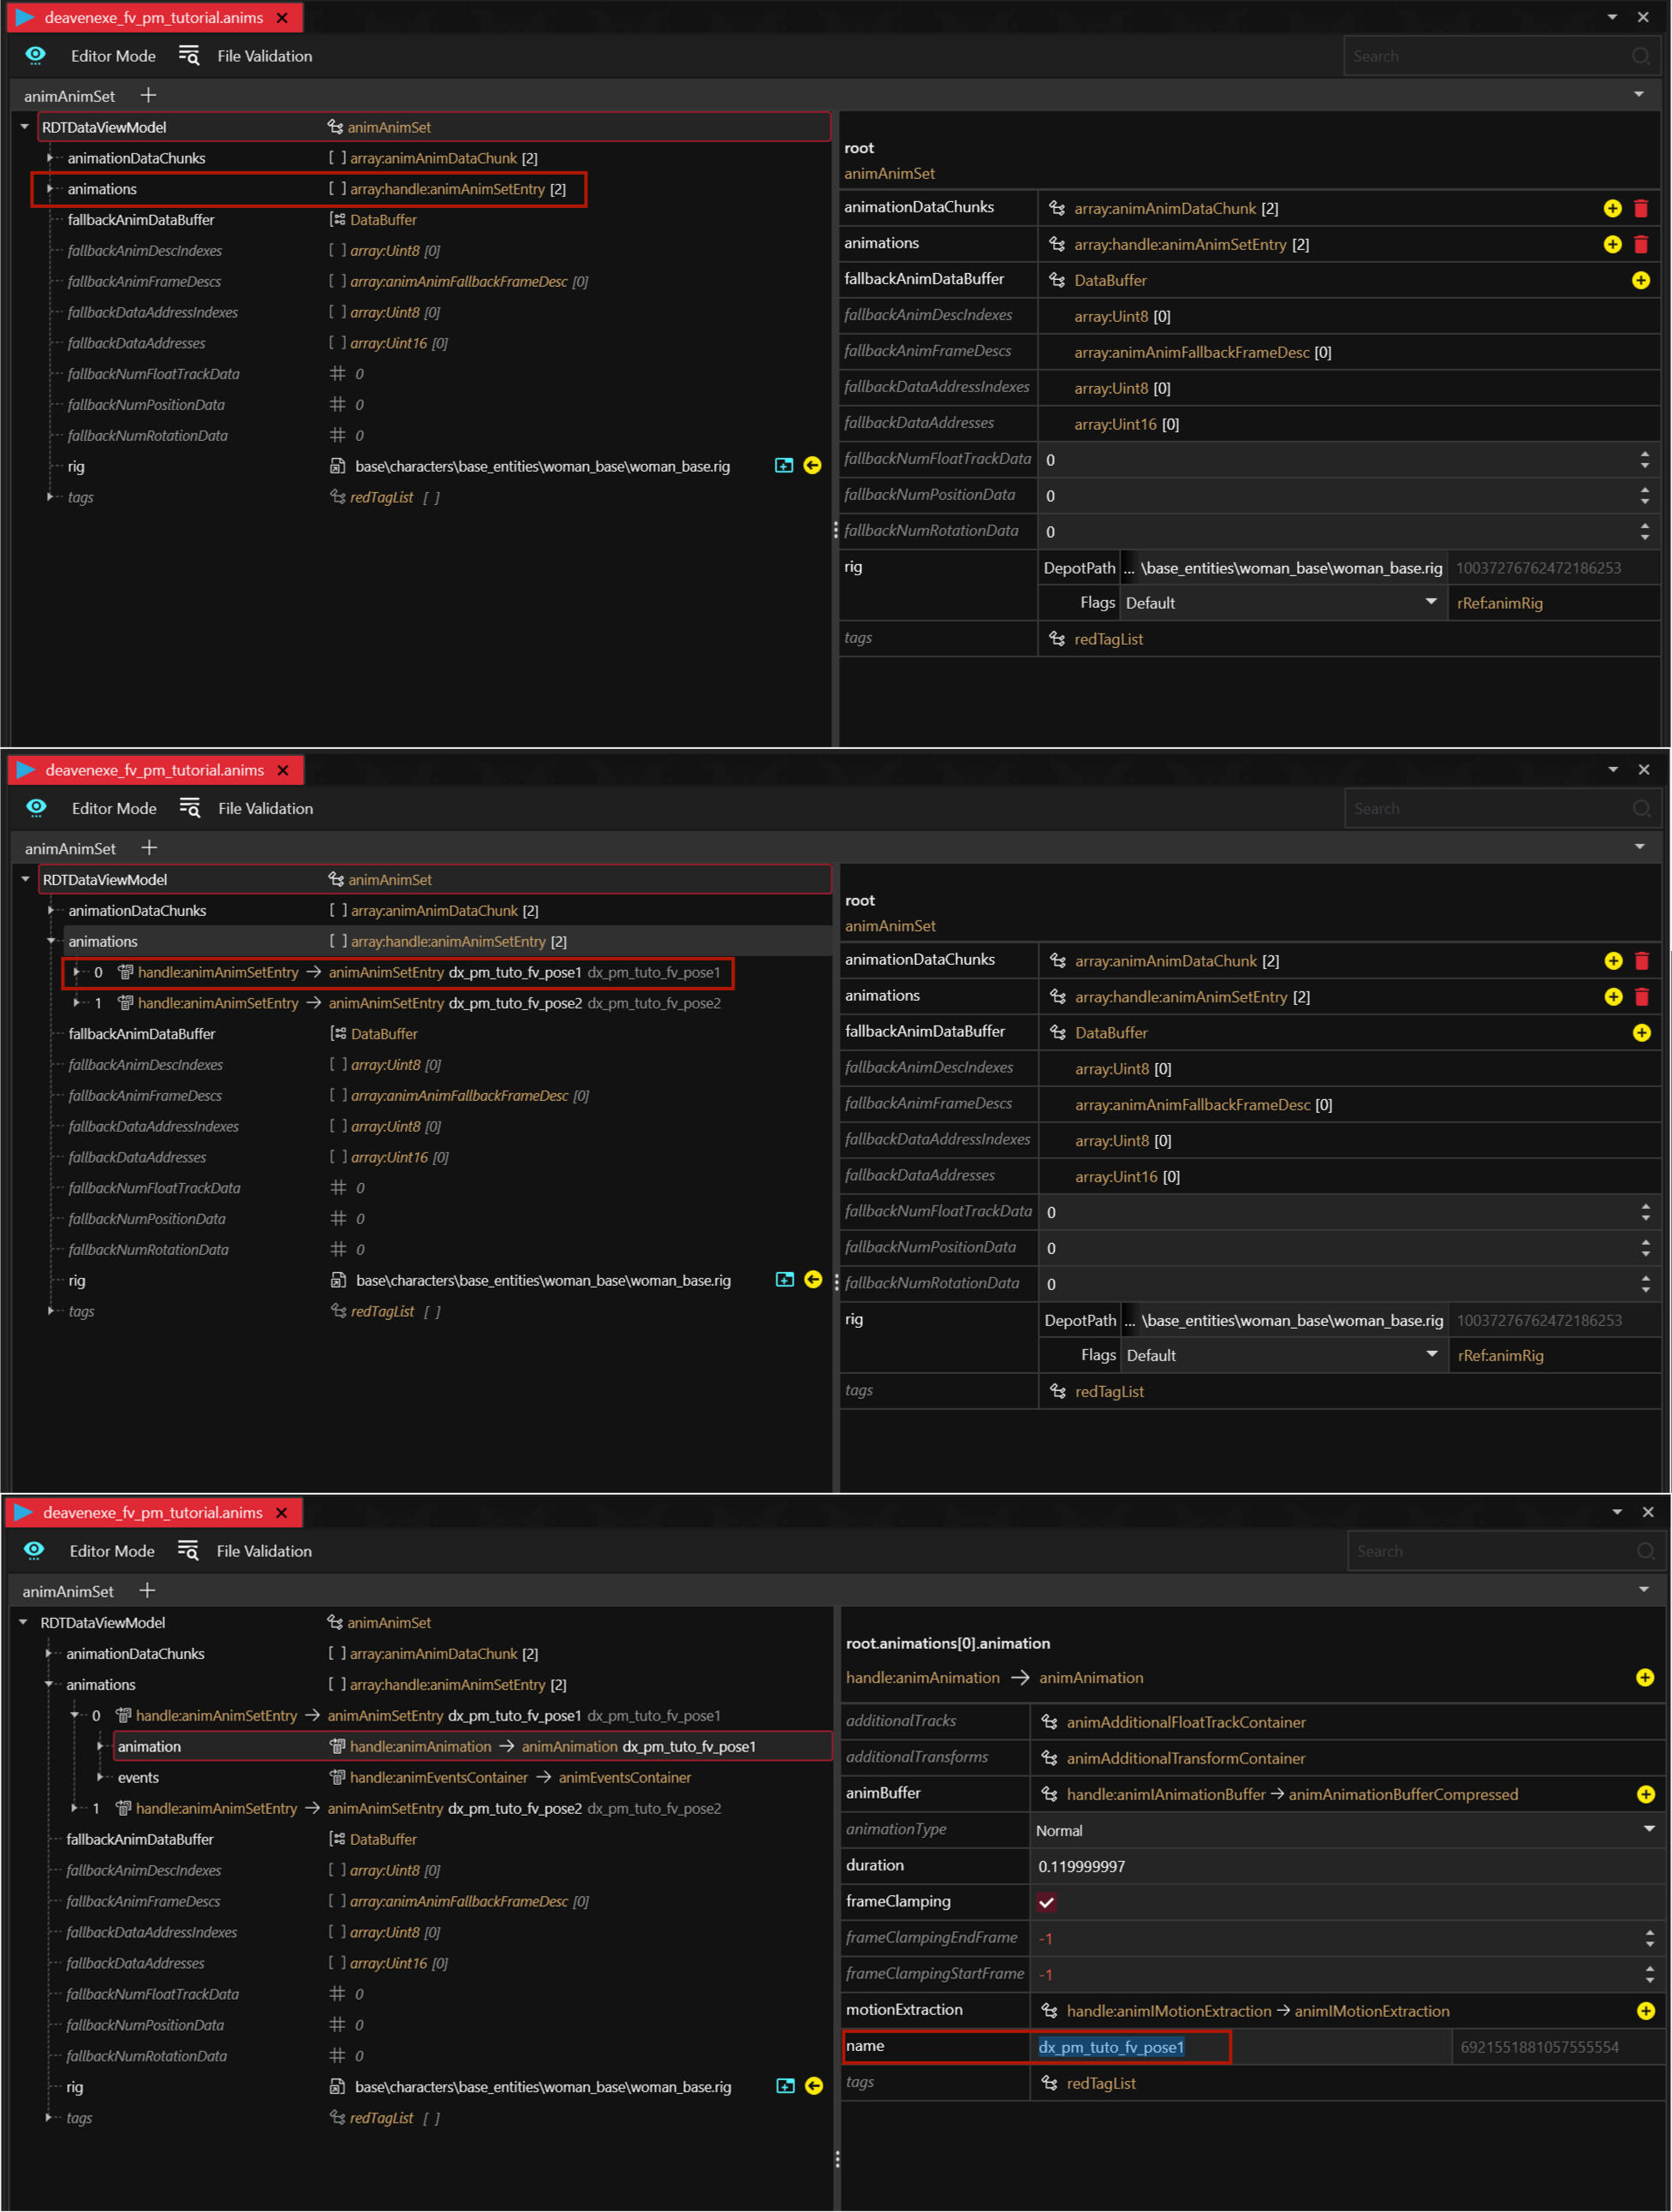Click yellow plus on fallbackAnimDataBuffer row, top panel
Screen dimensions: 1672x2212
click(x=1641, y=280)
